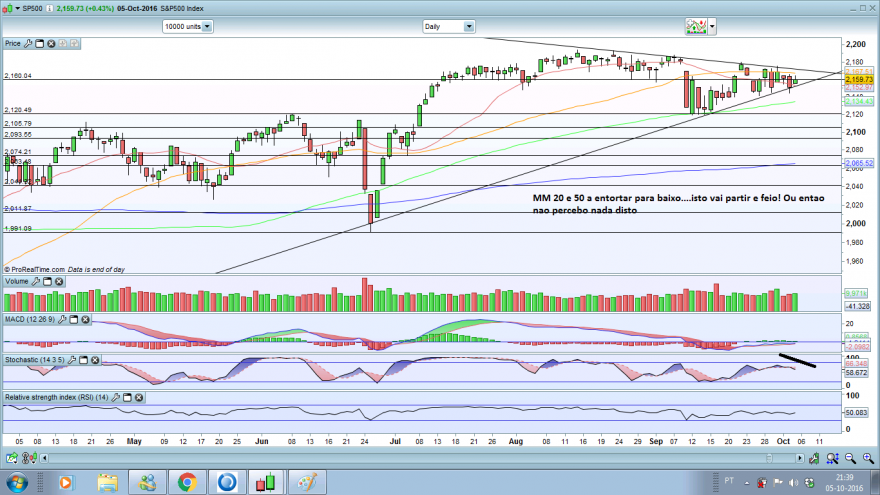Open Volume indicator settings wrench
The height and width of the screenshot is (495, 880).
click(36, 281)
